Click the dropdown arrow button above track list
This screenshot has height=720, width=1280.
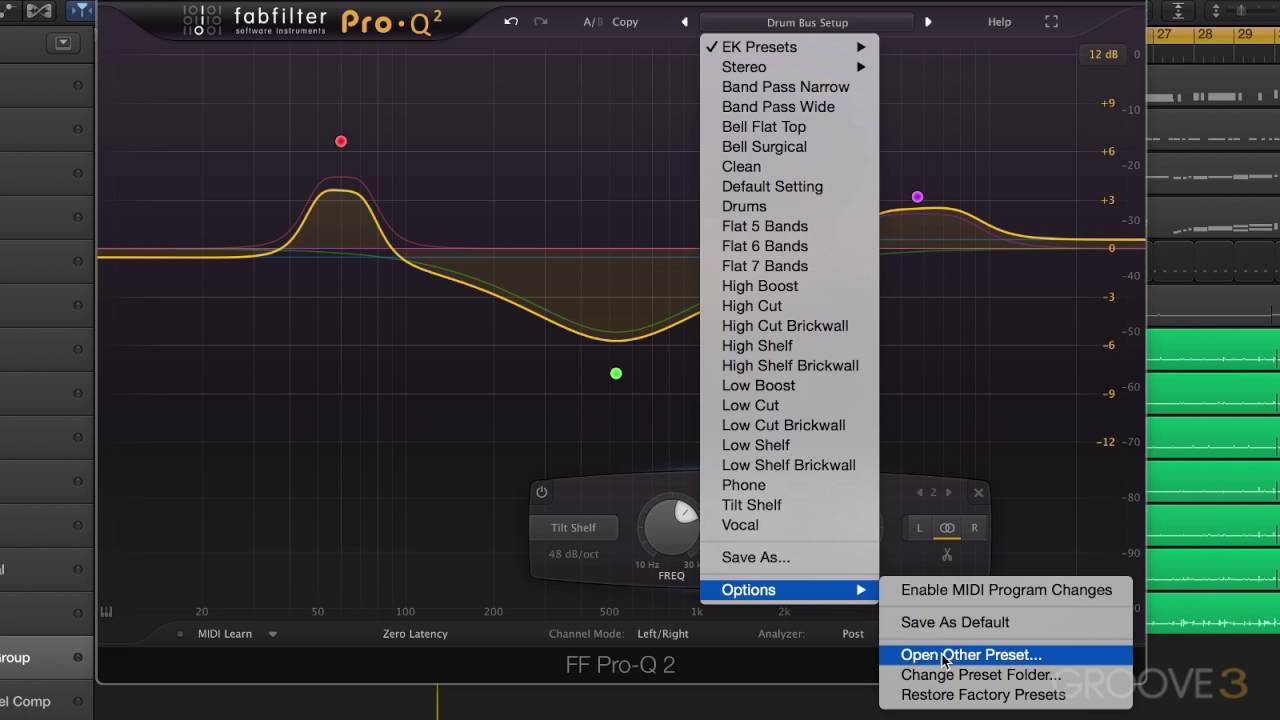64,42
